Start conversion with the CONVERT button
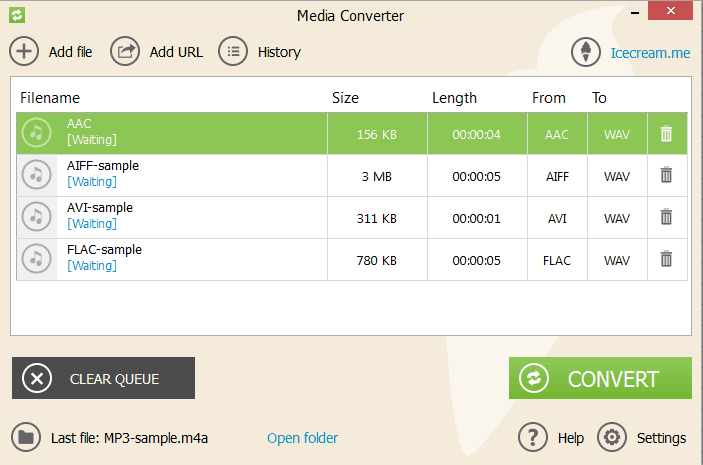The image size is (703, 465). [x=600, y=378]
